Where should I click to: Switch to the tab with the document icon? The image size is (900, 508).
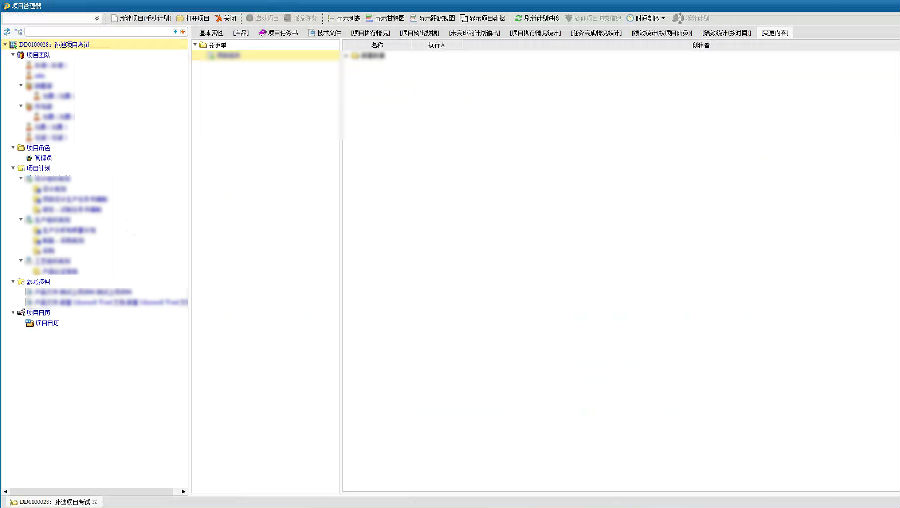pyautogui.click(x=324, y=33)
